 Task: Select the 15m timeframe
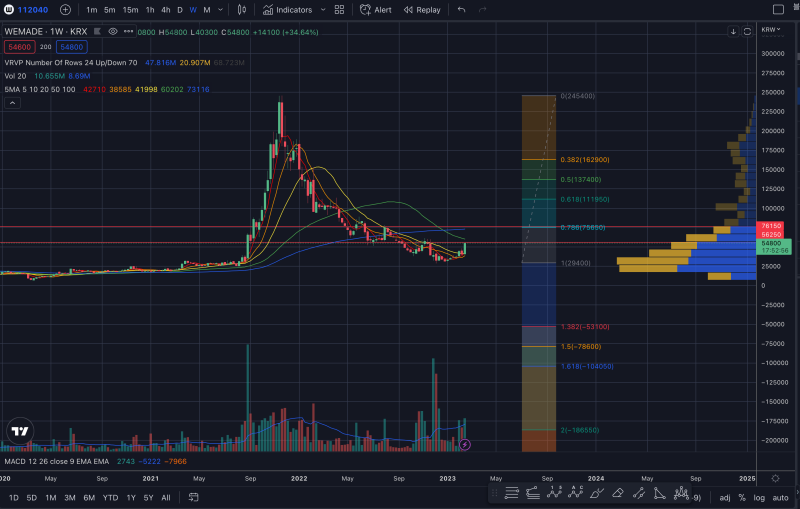pyautogui.click(x=130, y=10)
